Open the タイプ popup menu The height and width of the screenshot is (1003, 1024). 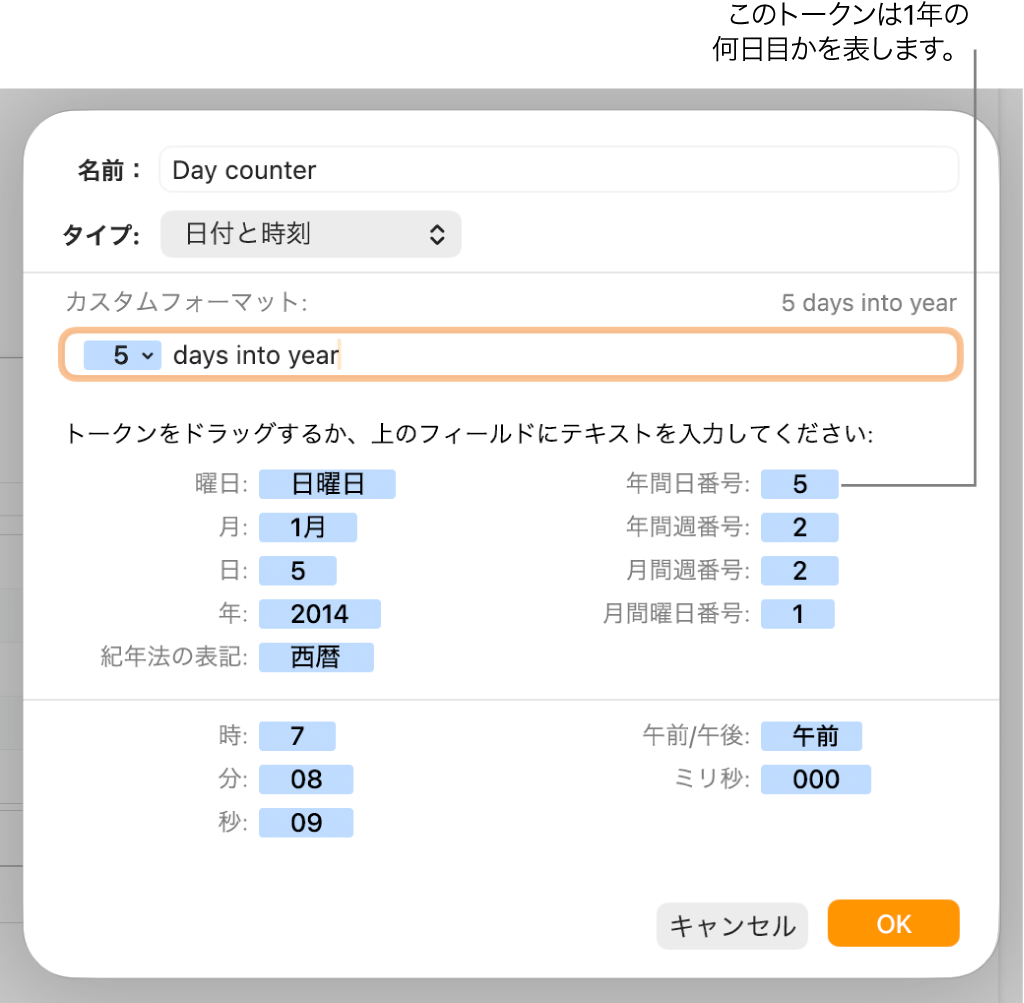[x=310, y=234]
